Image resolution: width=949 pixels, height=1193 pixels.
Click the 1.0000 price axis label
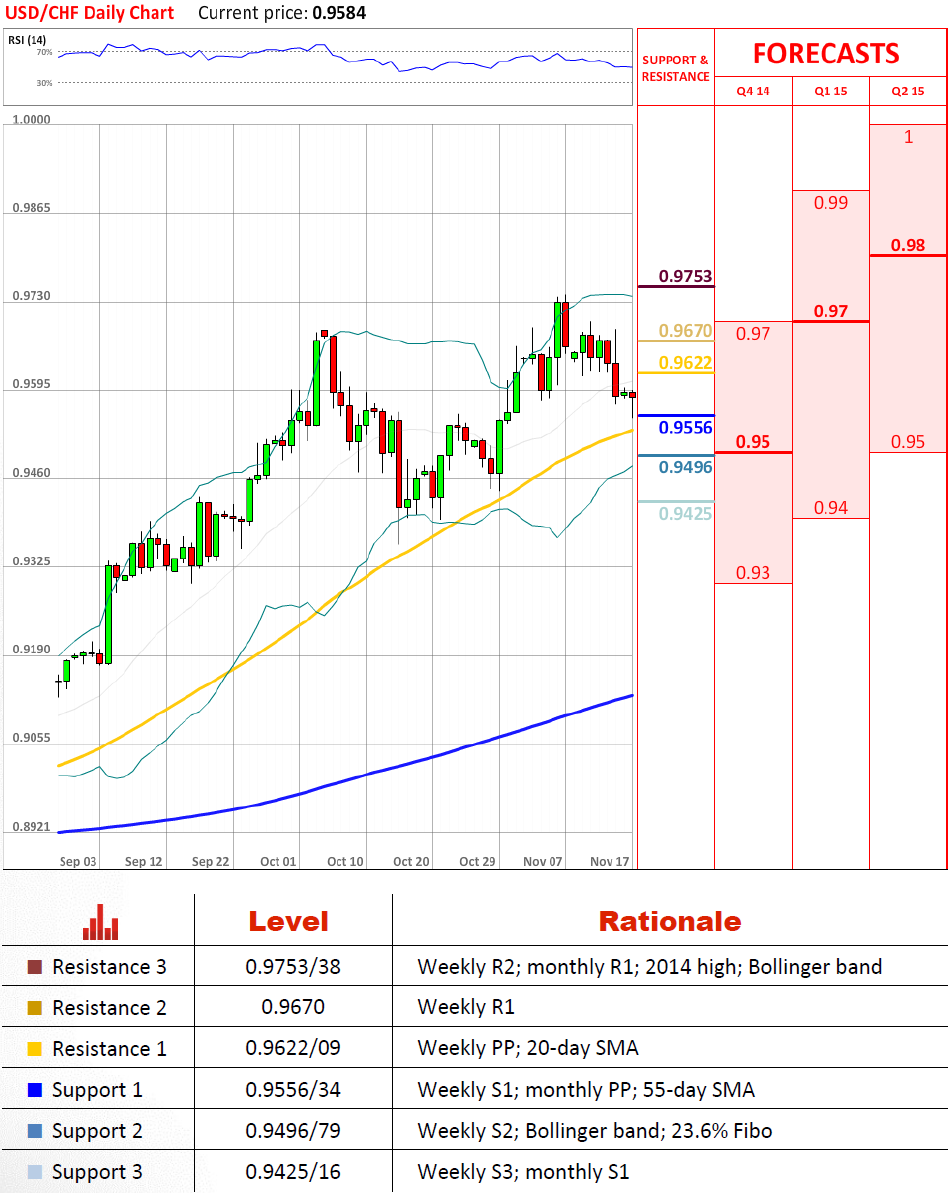click(31, 119)
